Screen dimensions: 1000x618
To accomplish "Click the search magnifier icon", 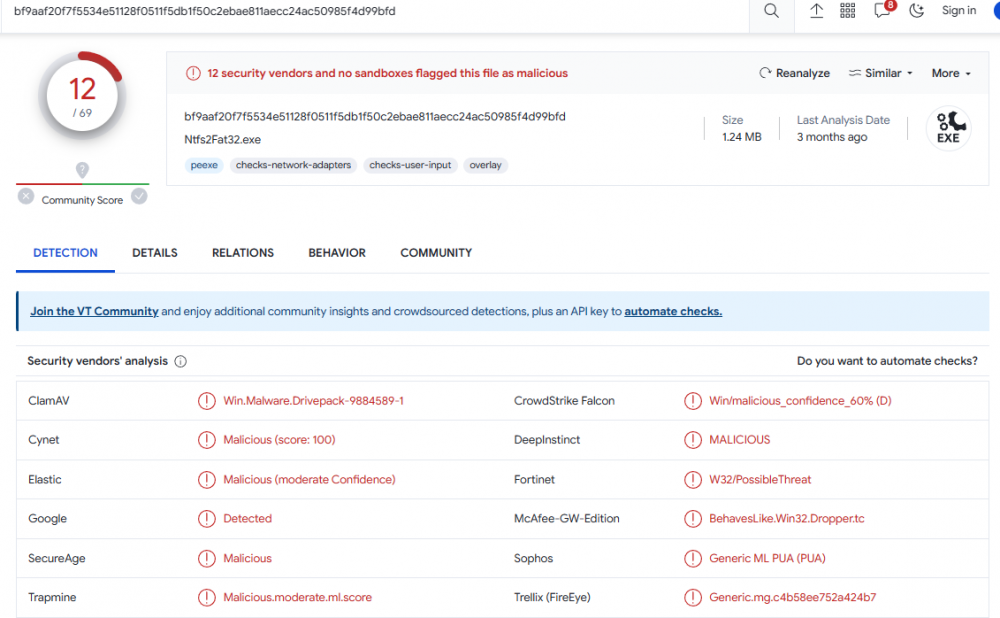I will [771, 11].
